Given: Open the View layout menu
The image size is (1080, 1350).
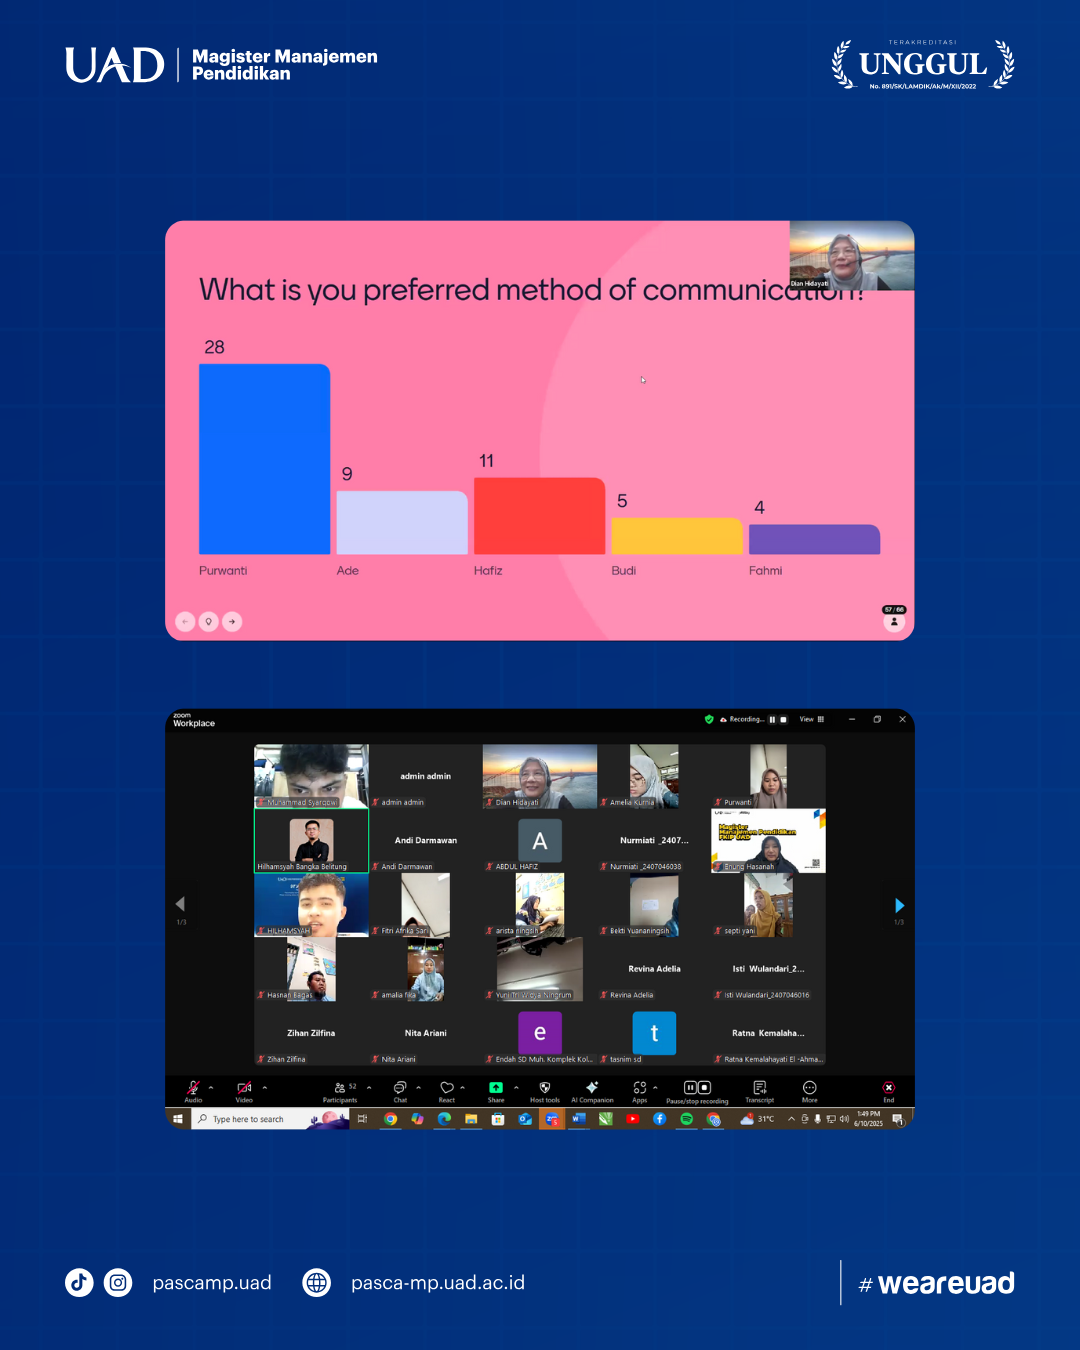Looking at the screenshot, I should pos(811,719).
